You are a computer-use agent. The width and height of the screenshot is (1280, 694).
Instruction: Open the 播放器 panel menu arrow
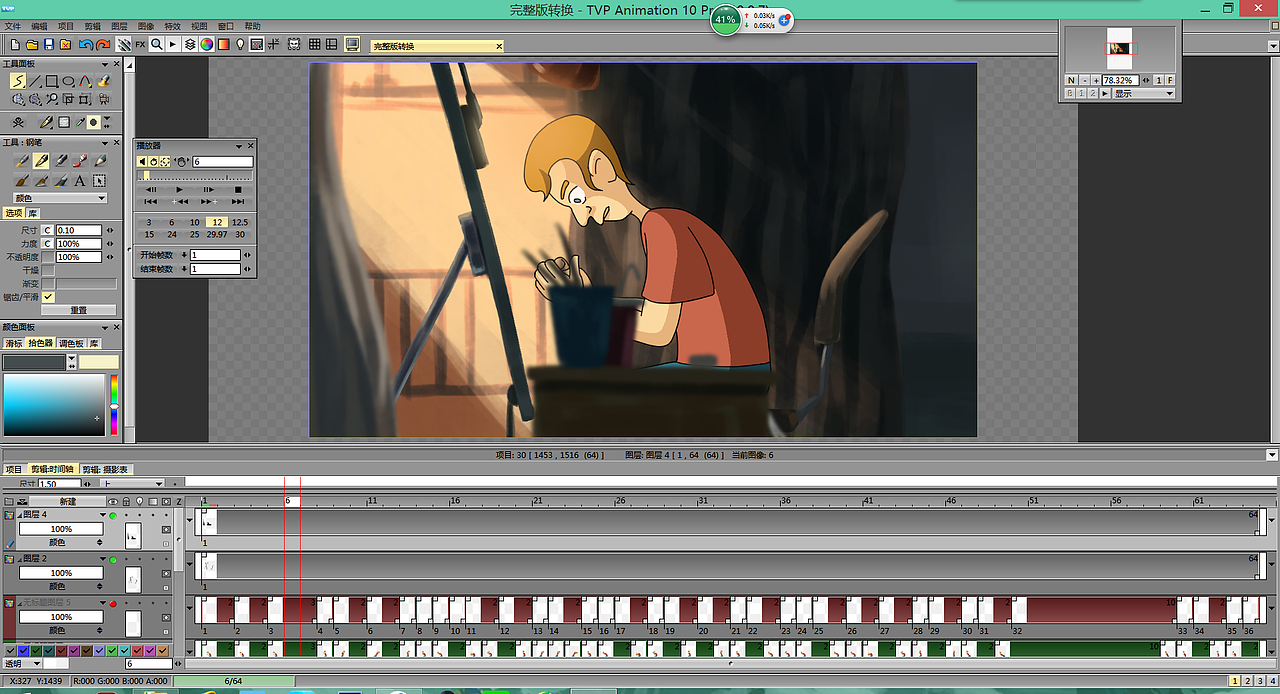click(x=239, y=146)
